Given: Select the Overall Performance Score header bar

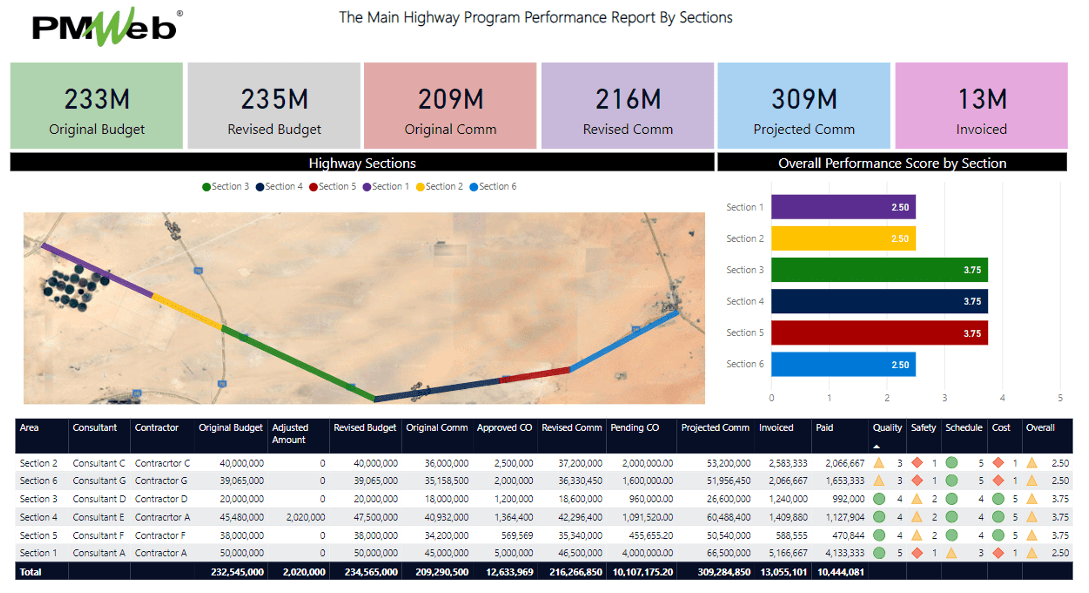Looking at the screenshot, I should coord(893,162).
